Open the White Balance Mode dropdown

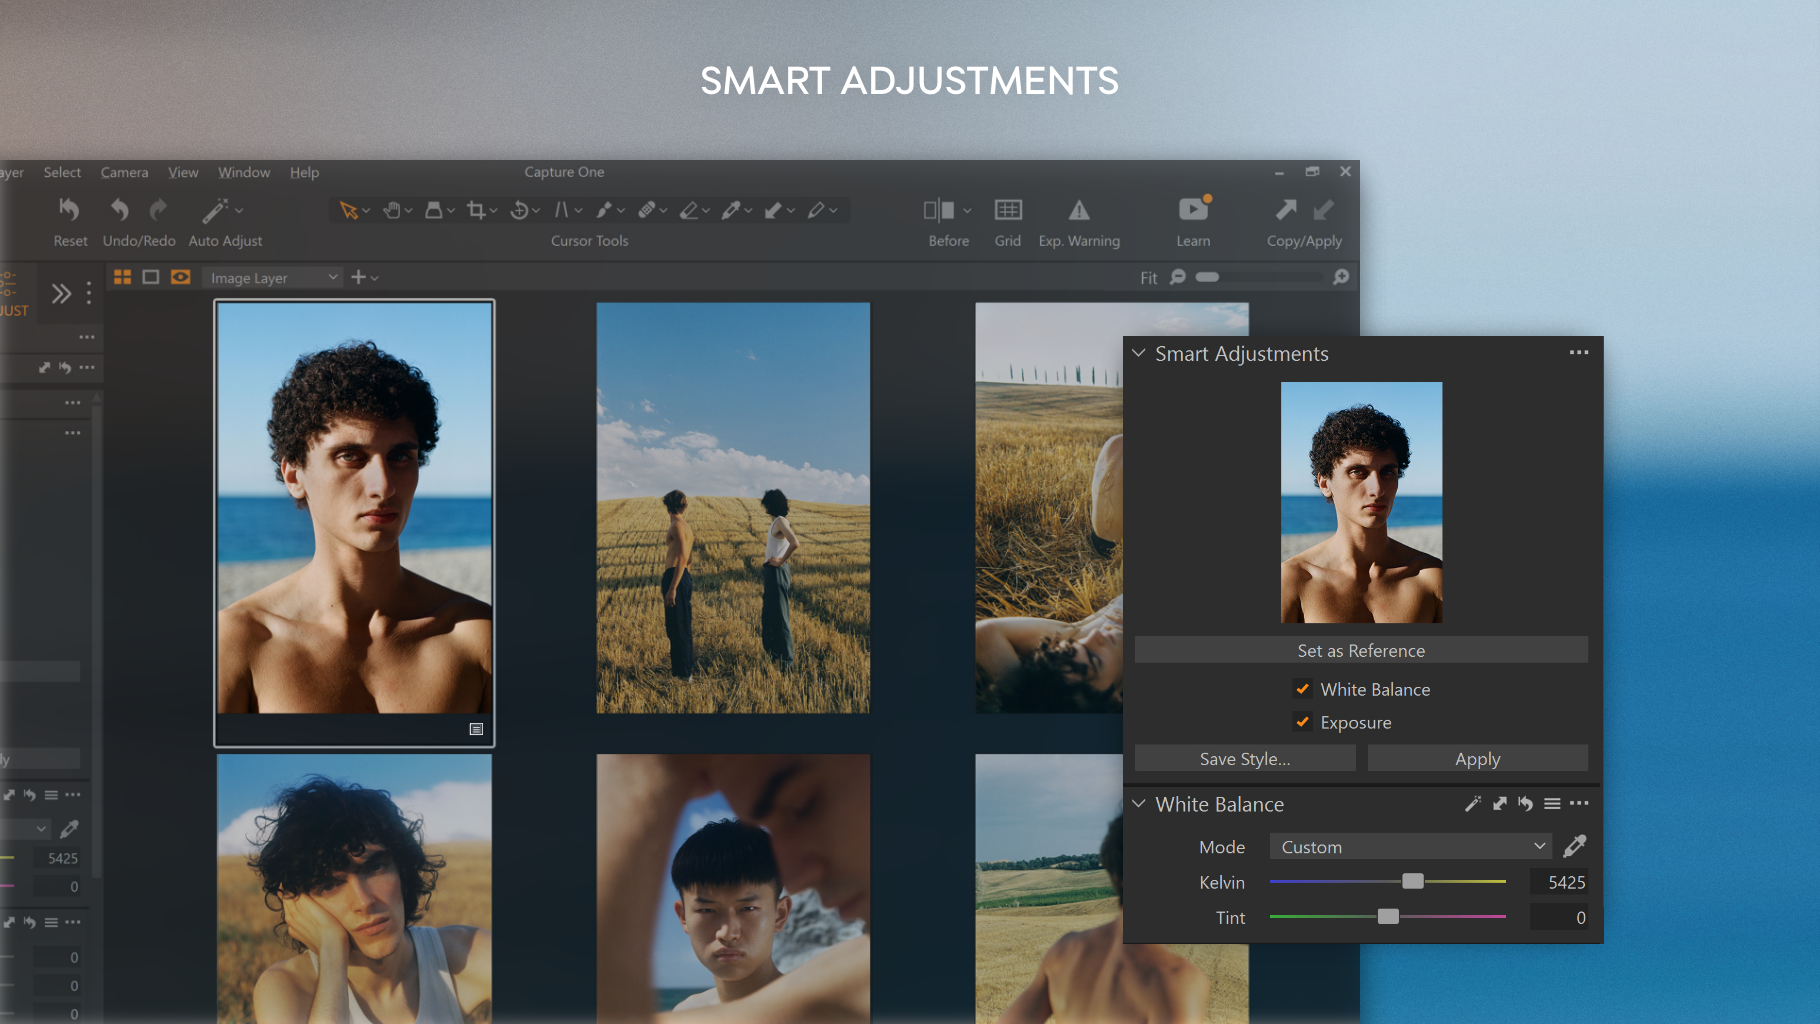point(1409,846)
